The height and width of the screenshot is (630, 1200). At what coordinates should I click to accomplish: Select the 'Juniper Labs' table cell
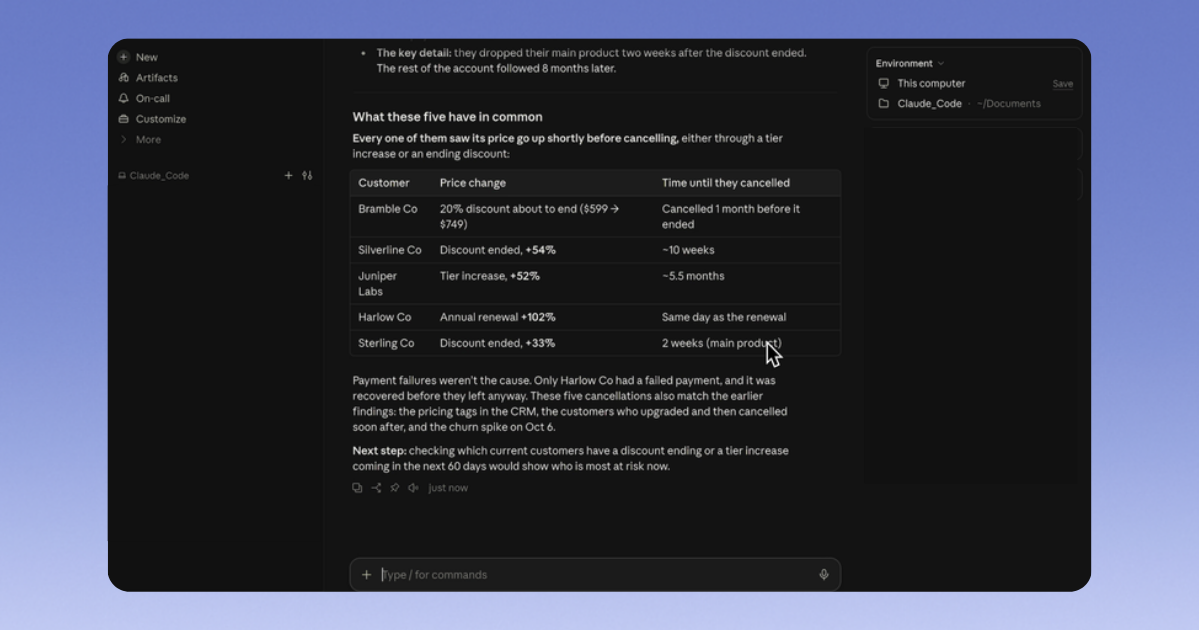(378, 284)
